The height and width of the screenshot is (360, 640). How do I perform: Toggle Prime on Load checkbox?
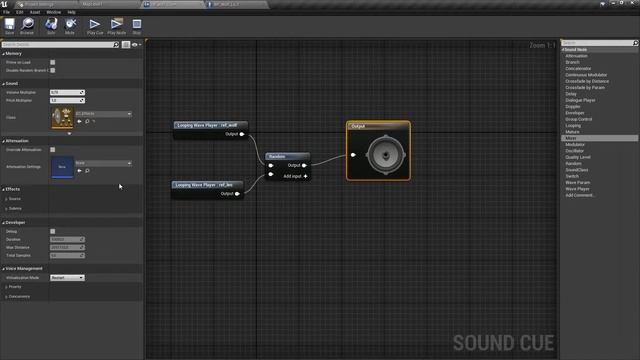(x=53, y=62)
